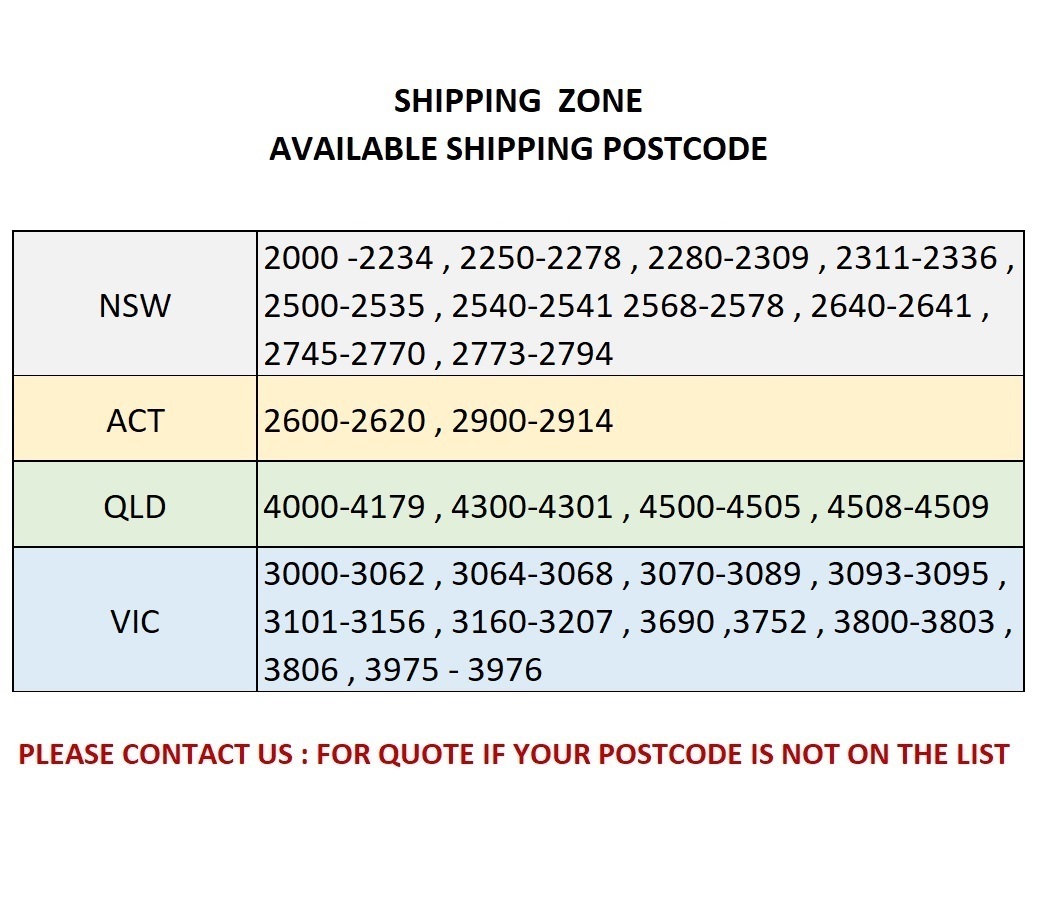1050x900 pixels.
Task: Click the NSW state label cell
Action: pyautogui.click(x=135, y=306)
